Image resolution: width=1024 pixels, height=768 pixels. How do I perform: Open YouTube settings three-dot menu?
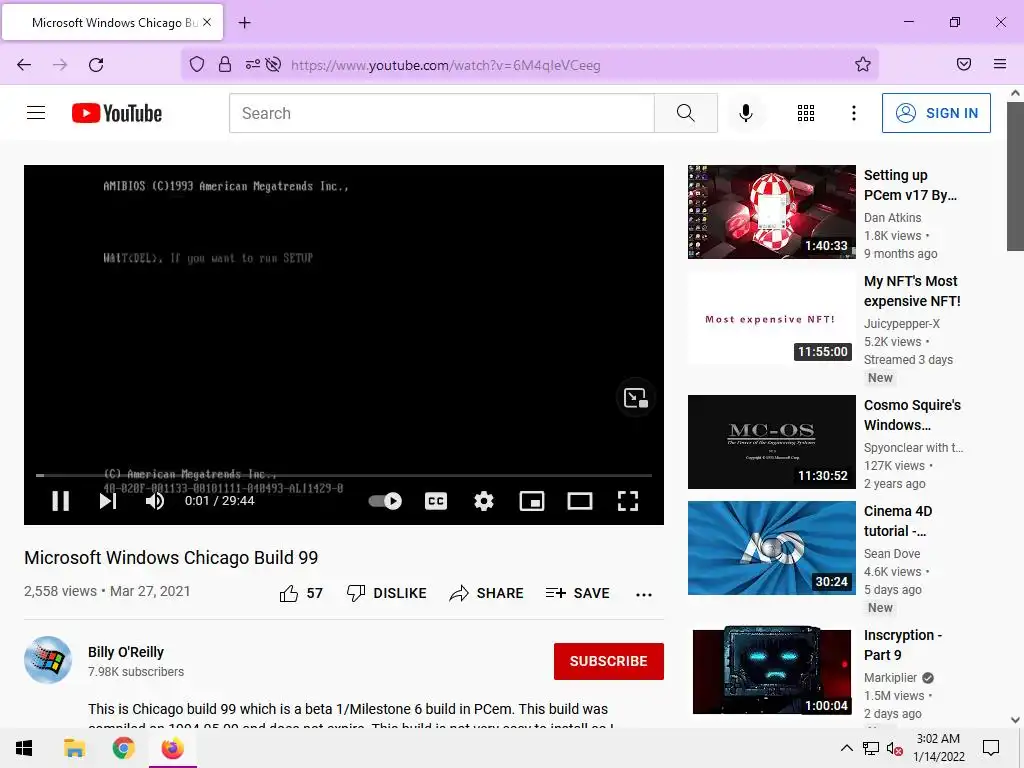pos(853,113)
